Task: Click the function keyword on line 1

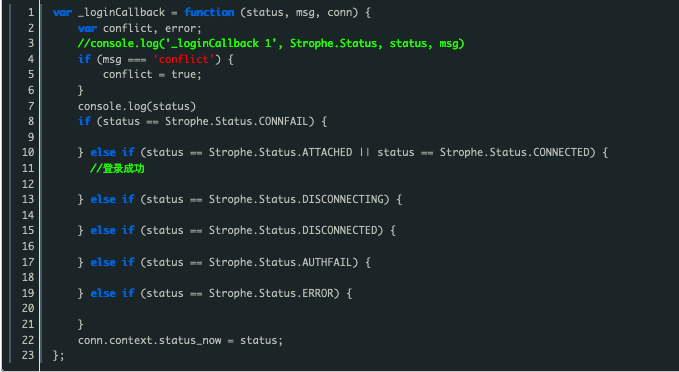Action: [x=209, y=13]
